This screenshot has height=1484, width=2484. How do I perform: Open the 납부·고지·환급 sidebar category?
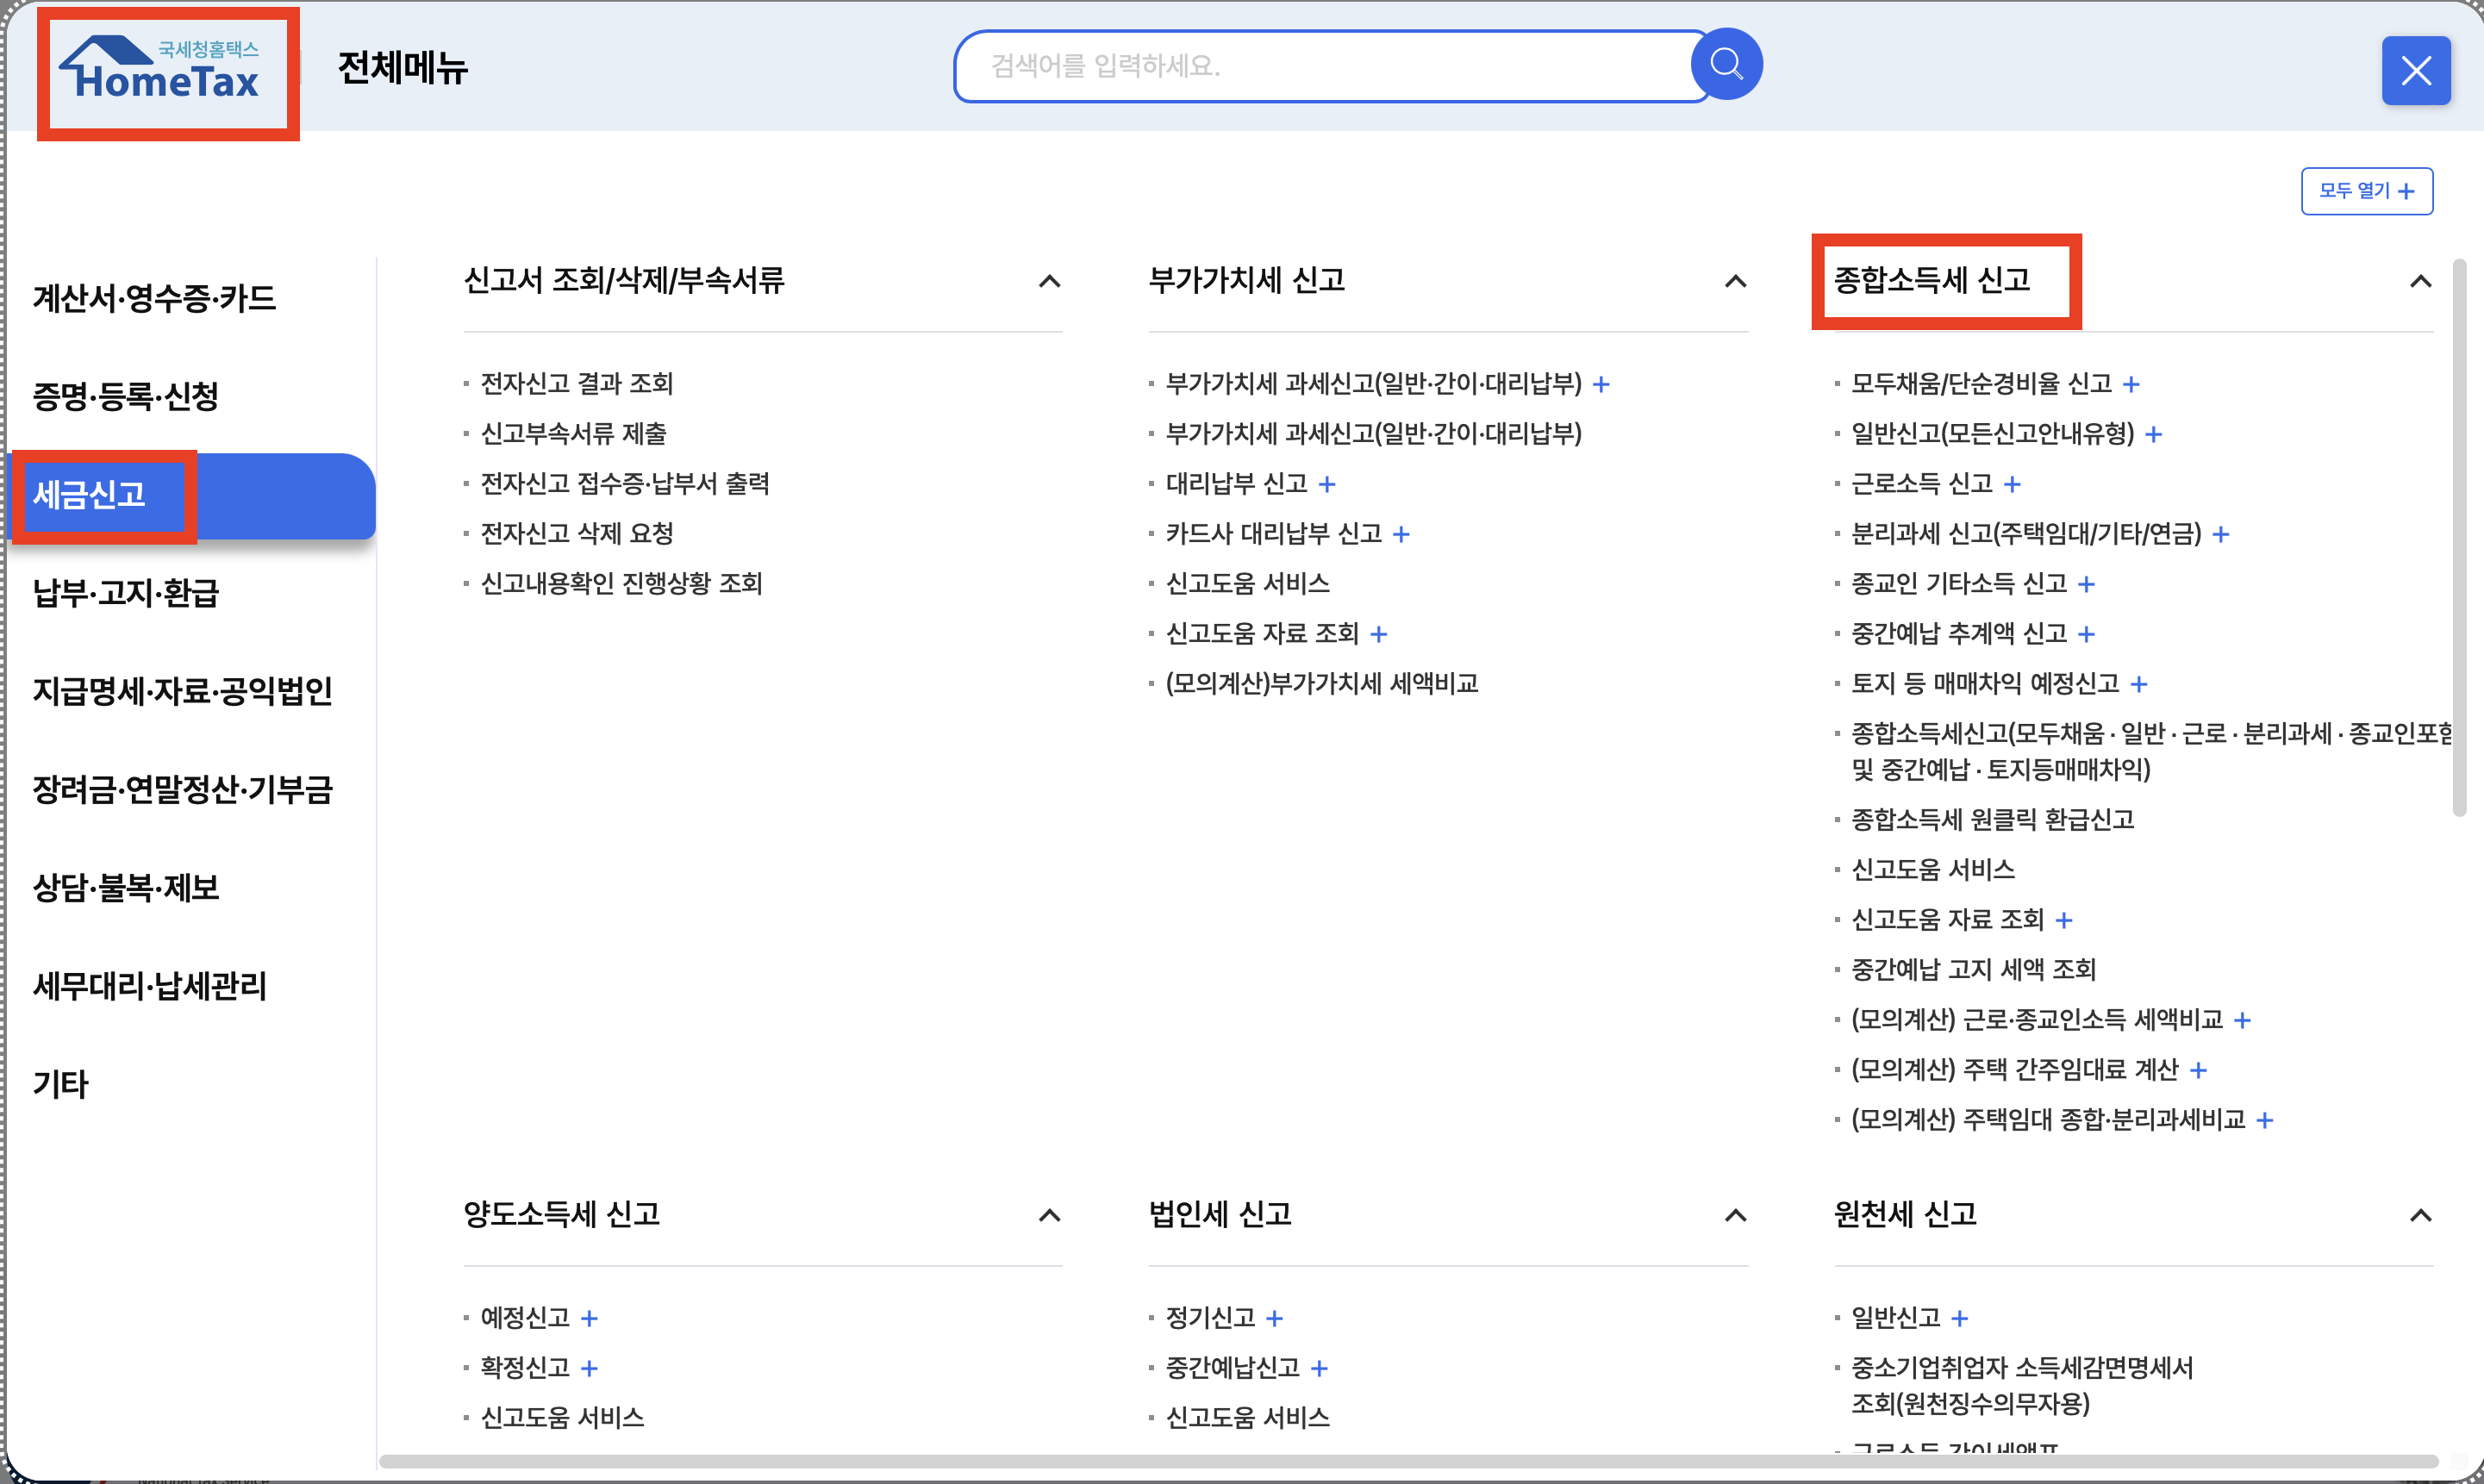tap(126, 593)
